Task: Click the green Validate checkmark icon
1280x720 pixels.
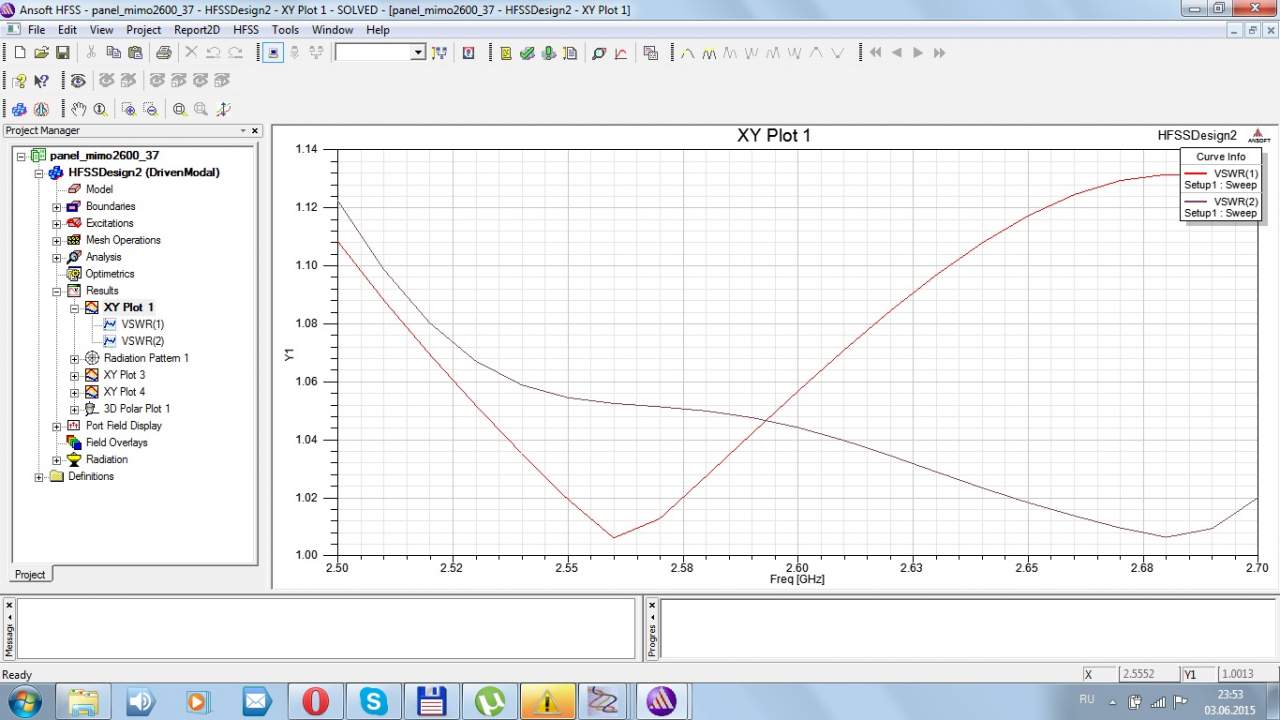Action: (527, 53)
